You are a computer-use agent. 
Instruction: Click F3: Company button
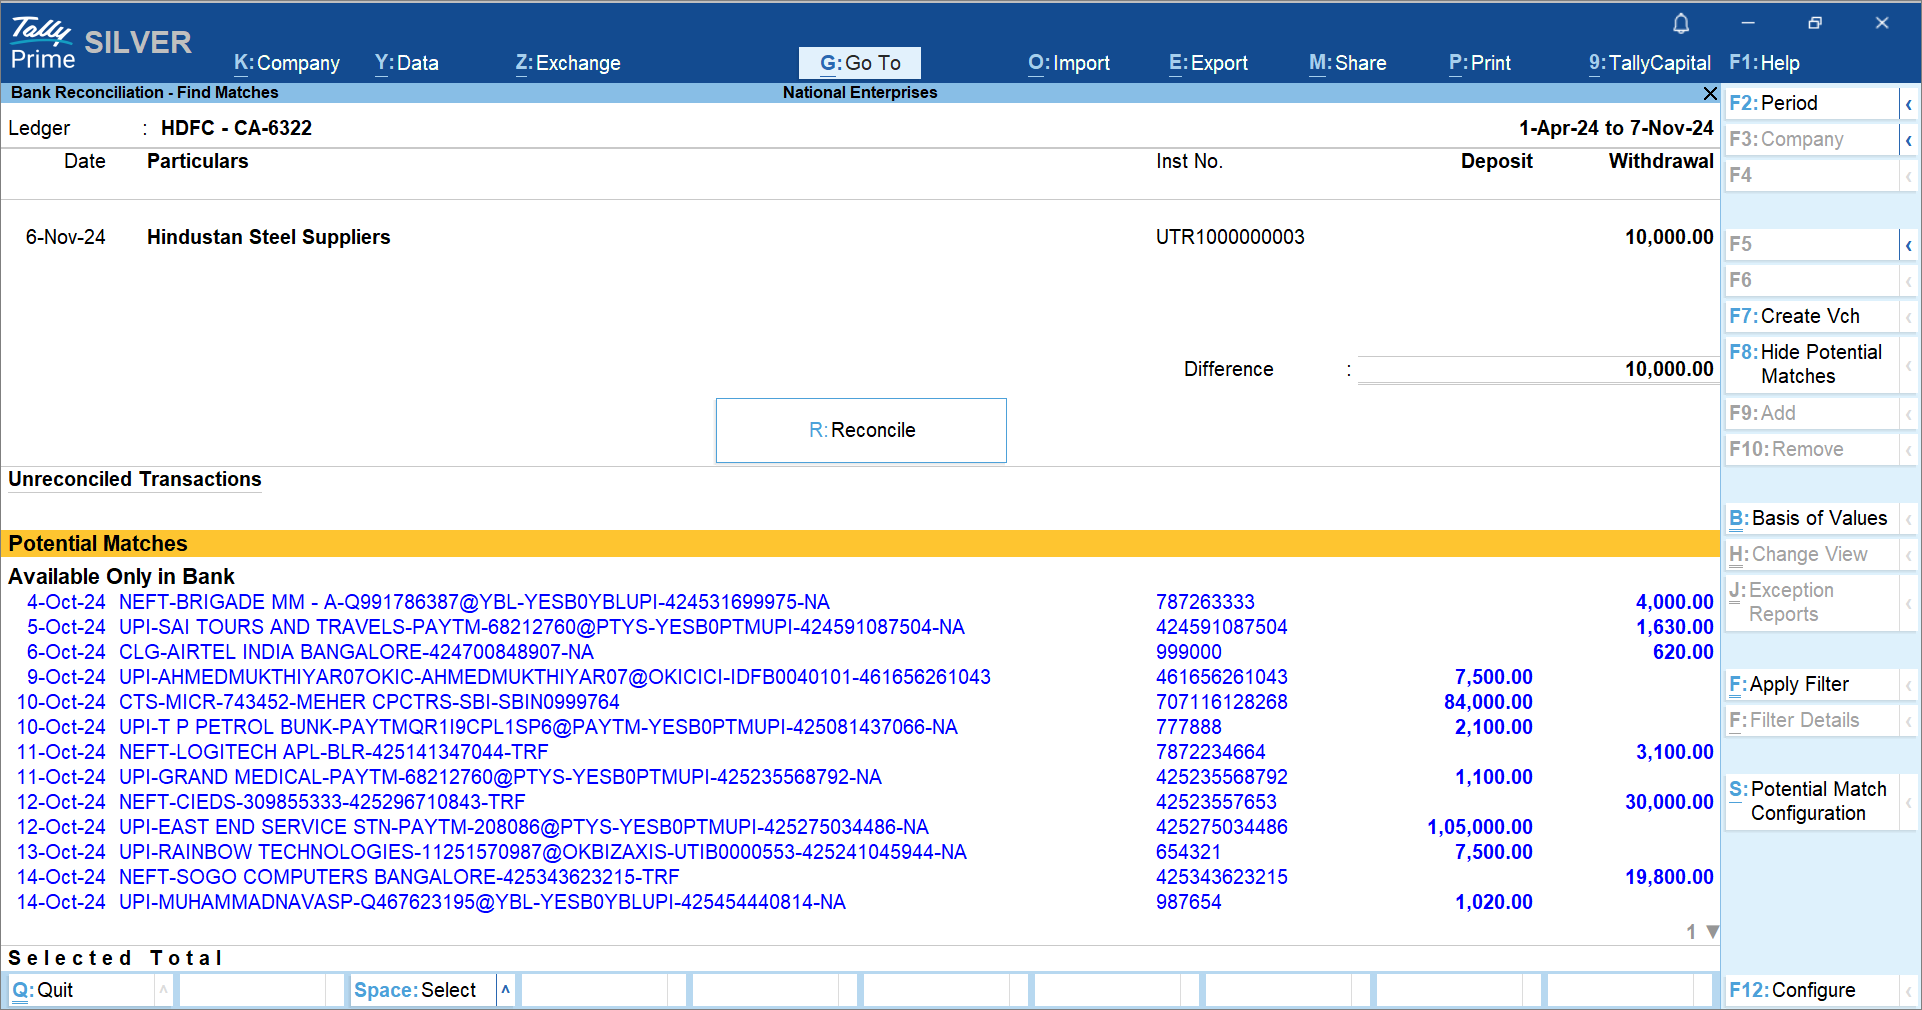[1812, 140]
